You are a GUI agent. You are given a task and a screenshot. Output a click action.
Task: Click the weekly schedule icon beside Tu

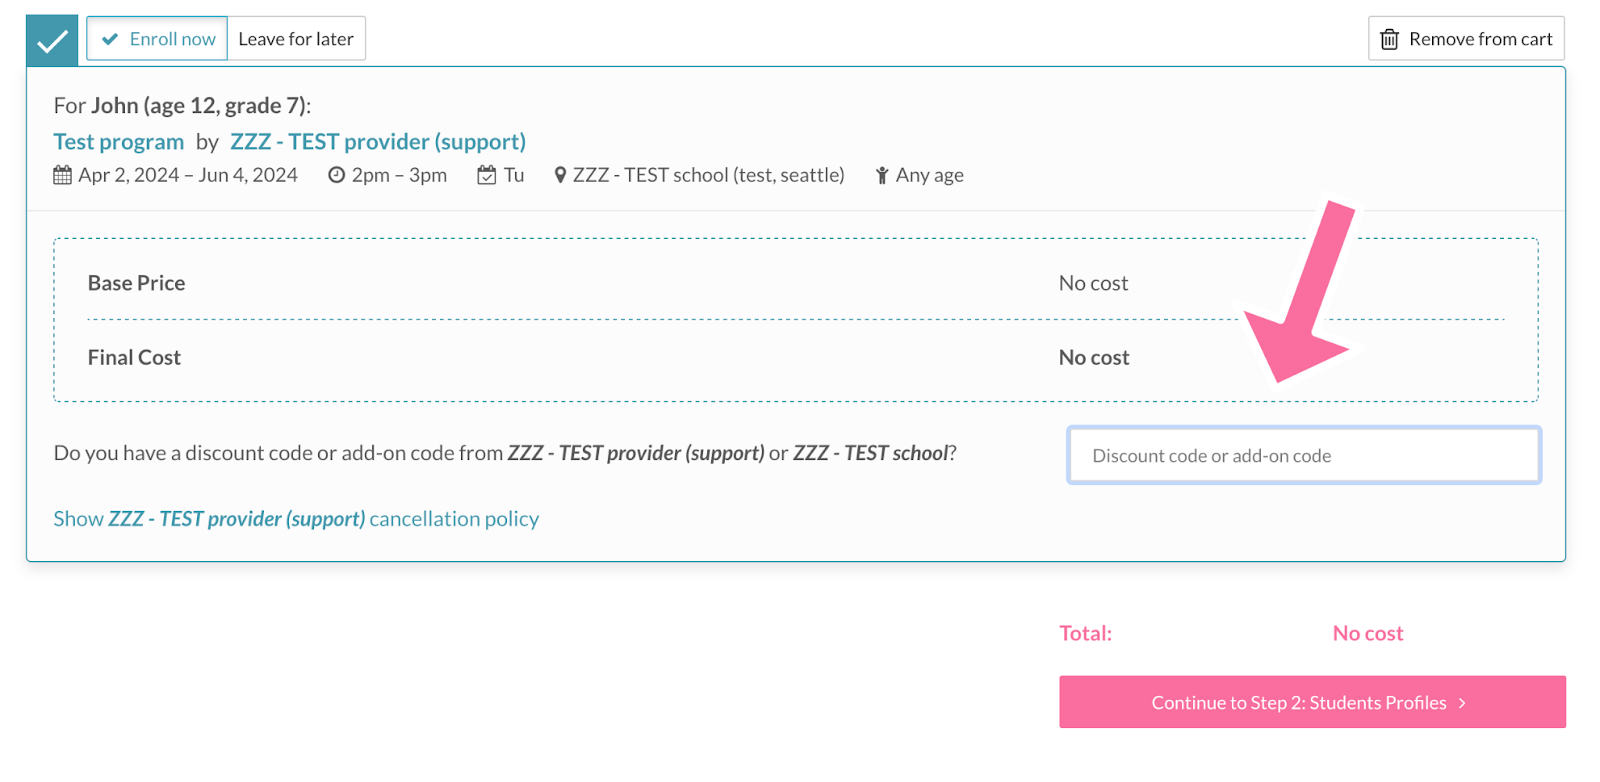pos(487,174)
